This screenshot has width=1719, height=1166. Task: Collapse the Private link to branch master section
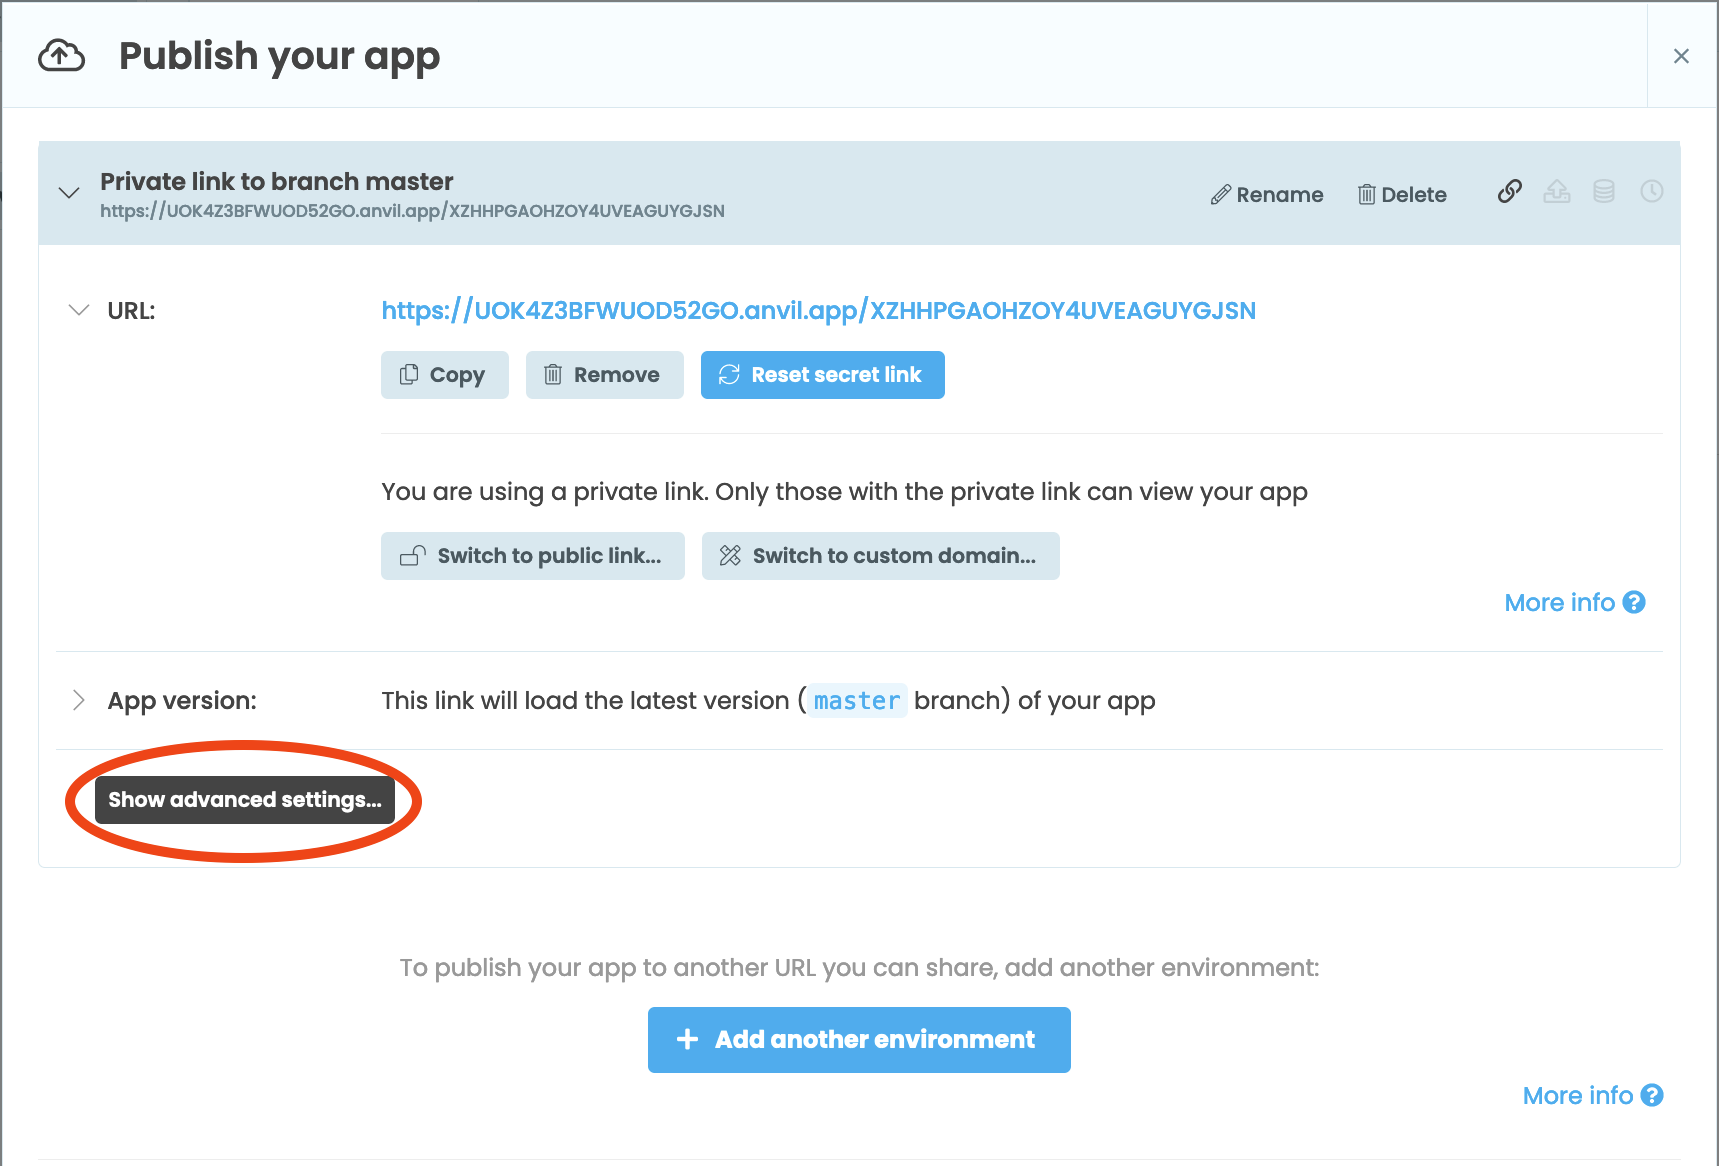[69, 193]
